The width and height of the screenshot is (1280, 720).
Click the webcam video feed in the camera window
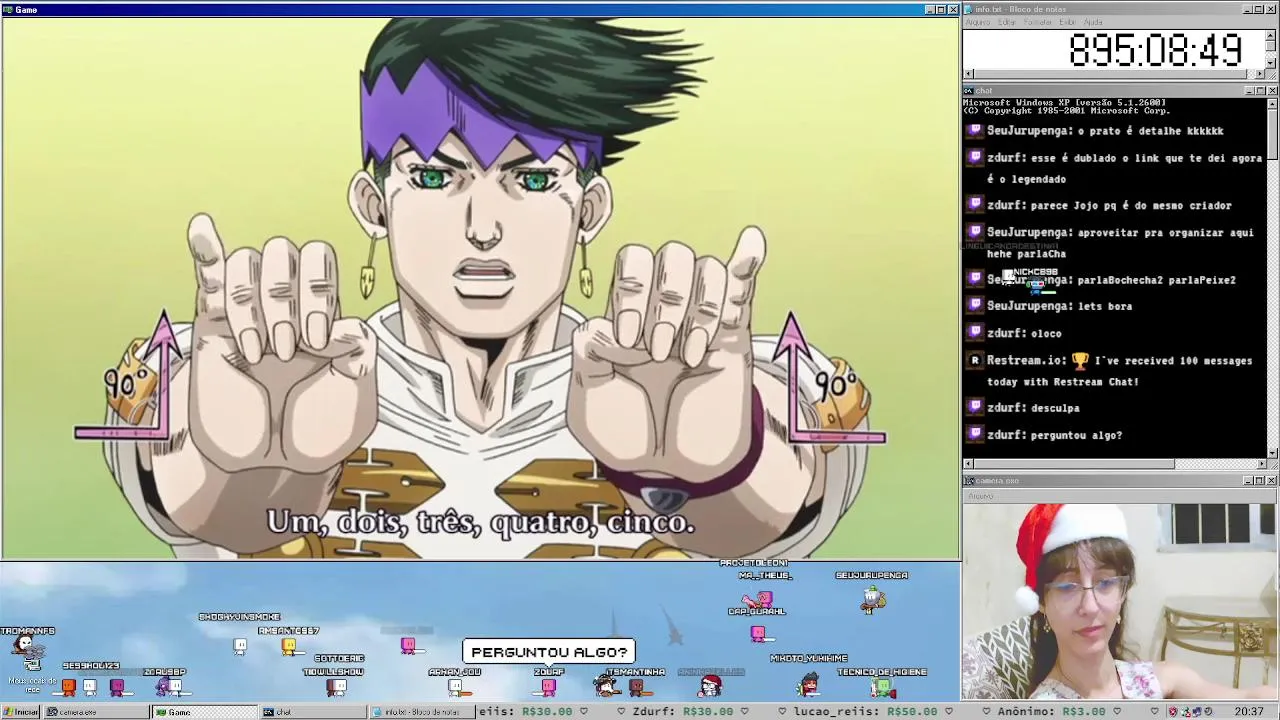coord(1120,601)
